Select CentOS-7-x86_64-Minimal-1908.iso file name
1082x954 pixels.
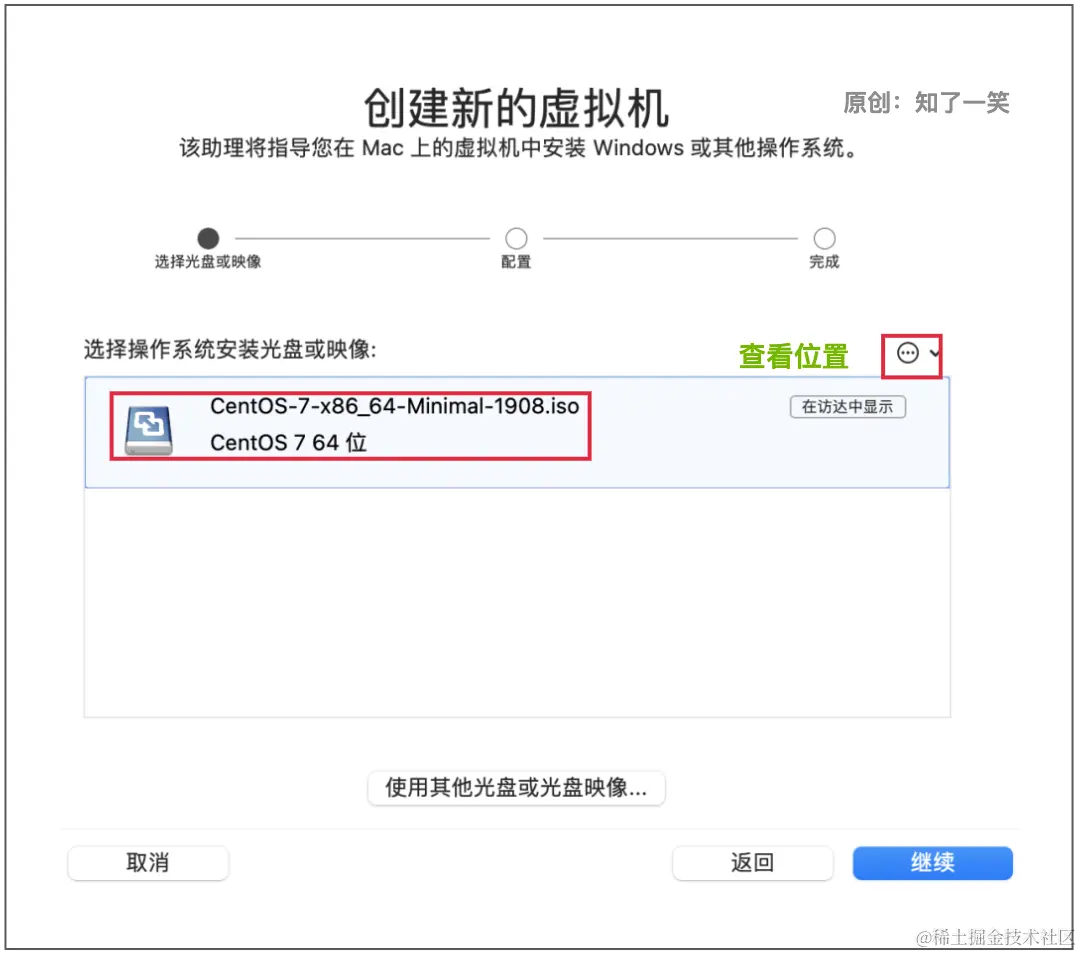pos(395,406)
